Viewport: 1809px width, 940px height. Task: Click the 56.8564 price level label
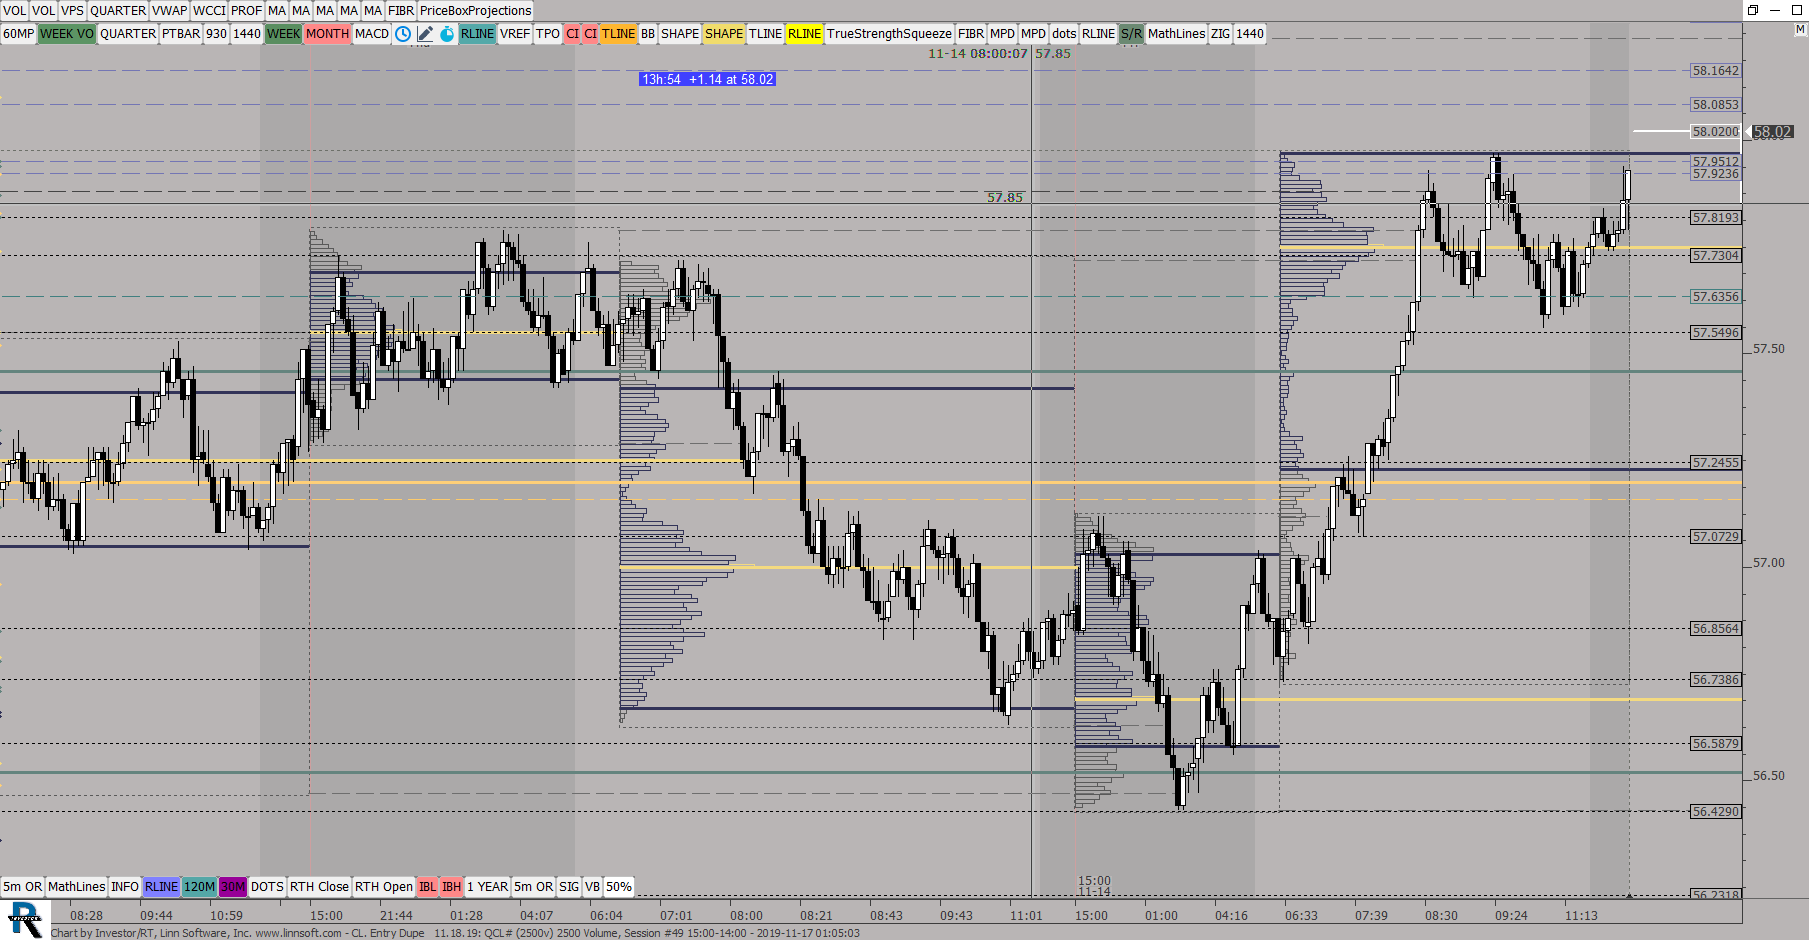(x=1715, y=629)
